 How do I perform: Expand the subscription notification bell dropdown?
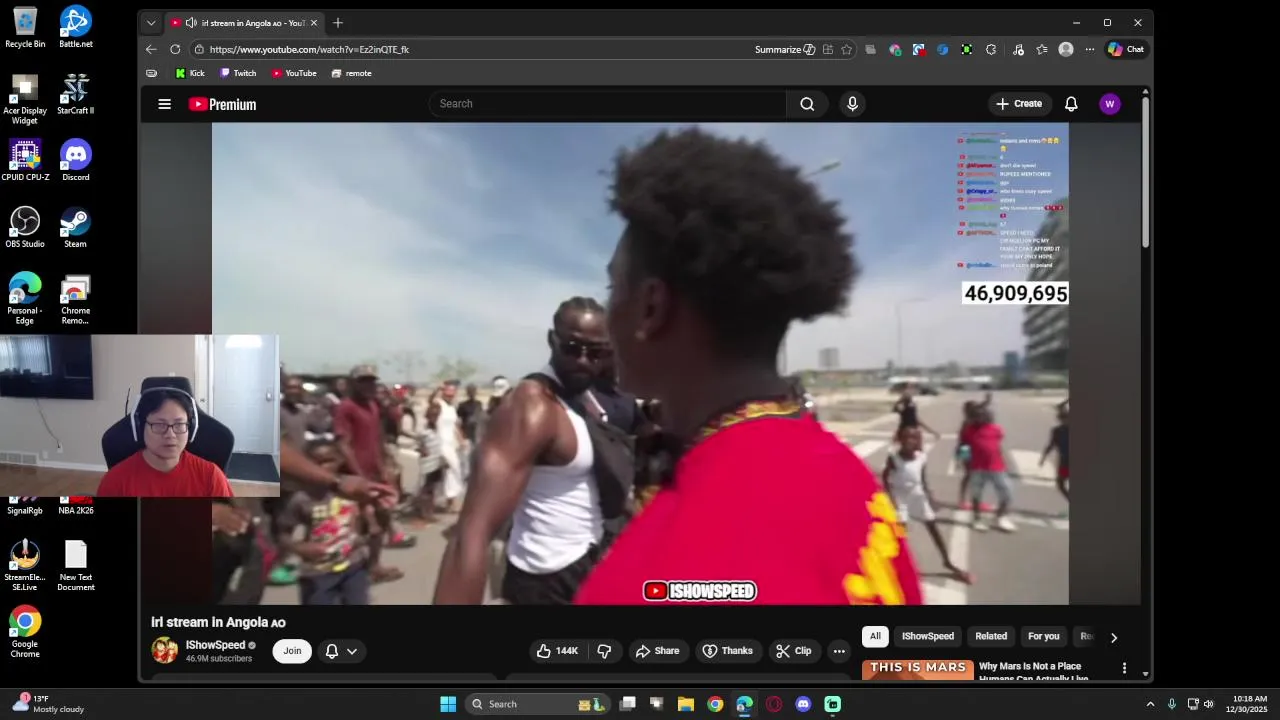pyautogui.click(x=341, y=651)
